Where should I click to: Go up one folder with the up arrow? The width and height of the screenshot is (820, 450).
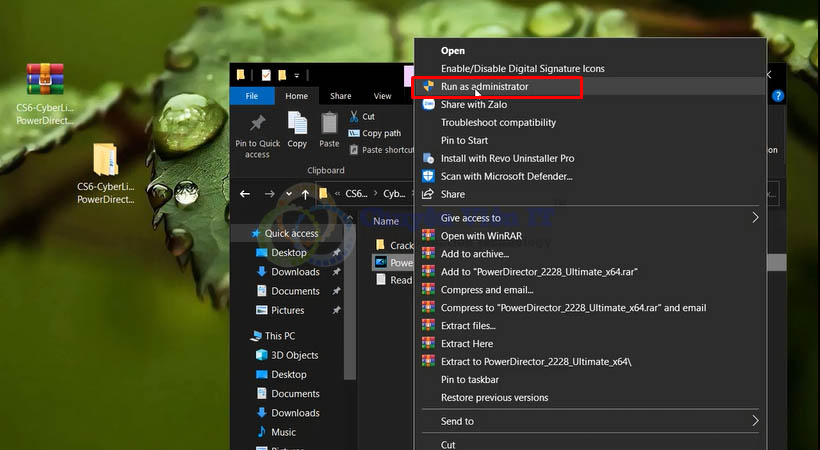[x=306, y=194]
